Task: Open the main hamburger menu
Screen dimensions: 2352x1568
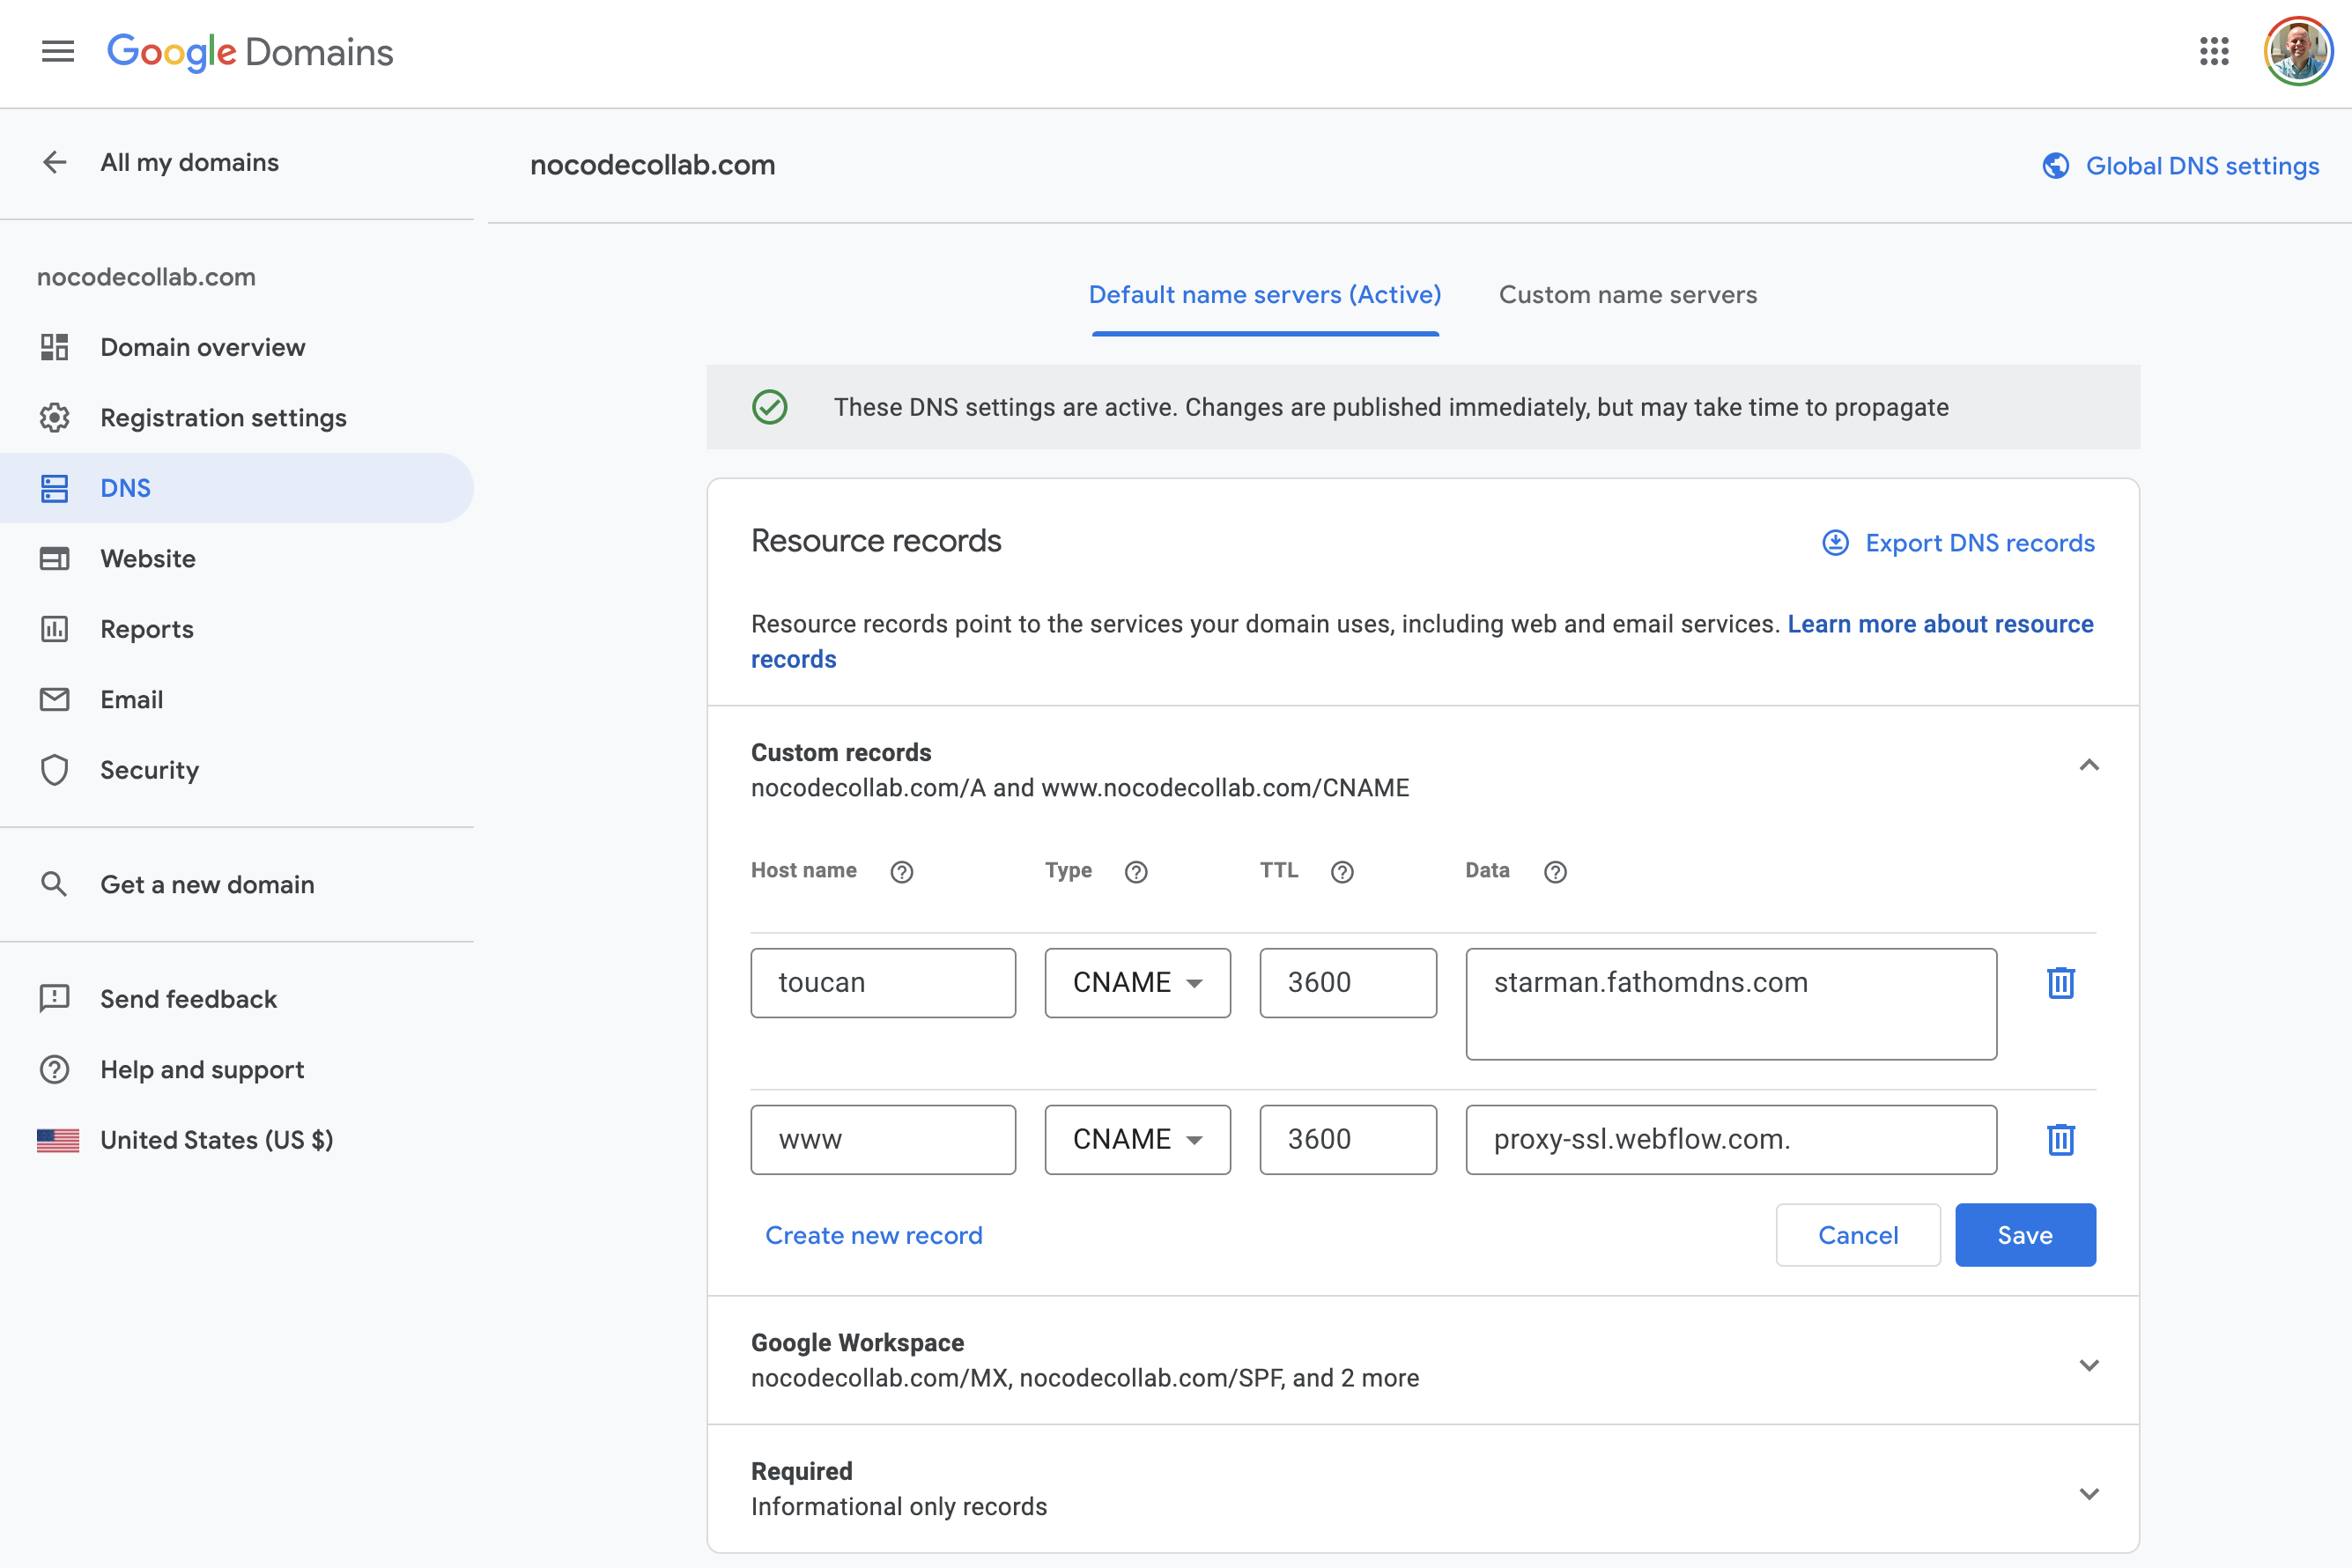Action: coord(58,51)
